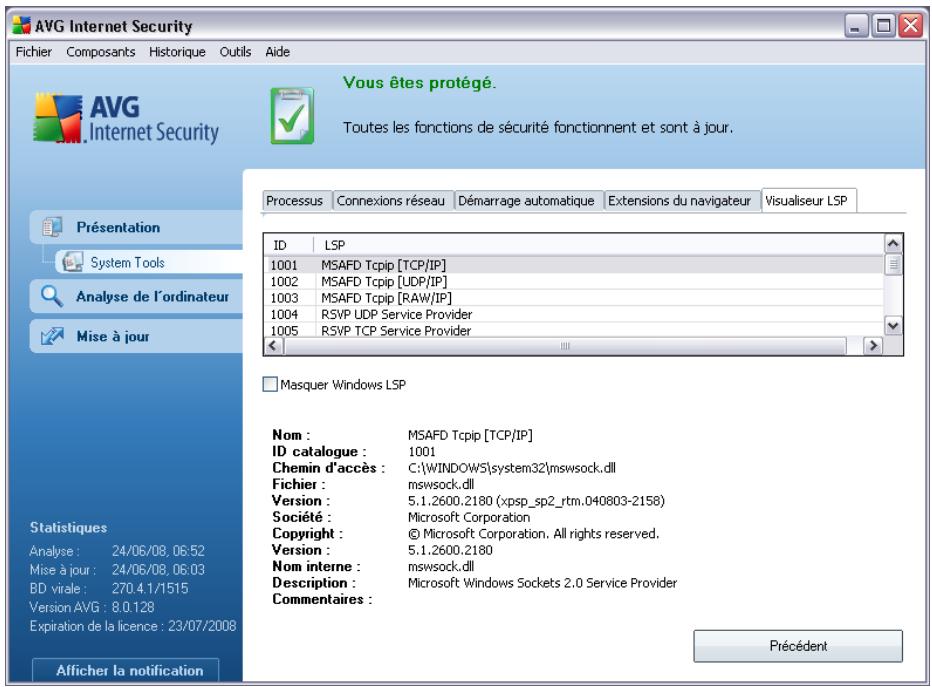Minimize the AVG Internet Security window
932x687 pixels.
point(857,26)
